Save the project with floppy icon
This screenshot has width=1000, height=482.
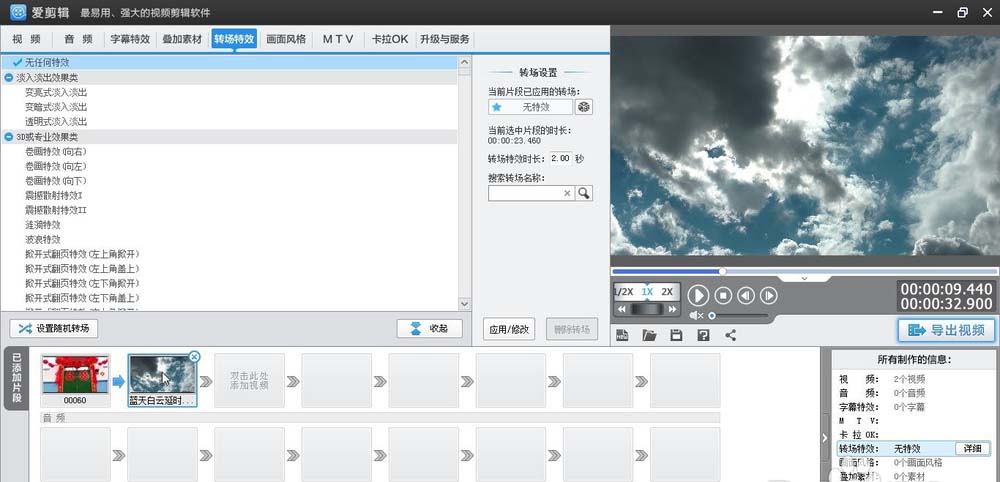click(677, 335)
